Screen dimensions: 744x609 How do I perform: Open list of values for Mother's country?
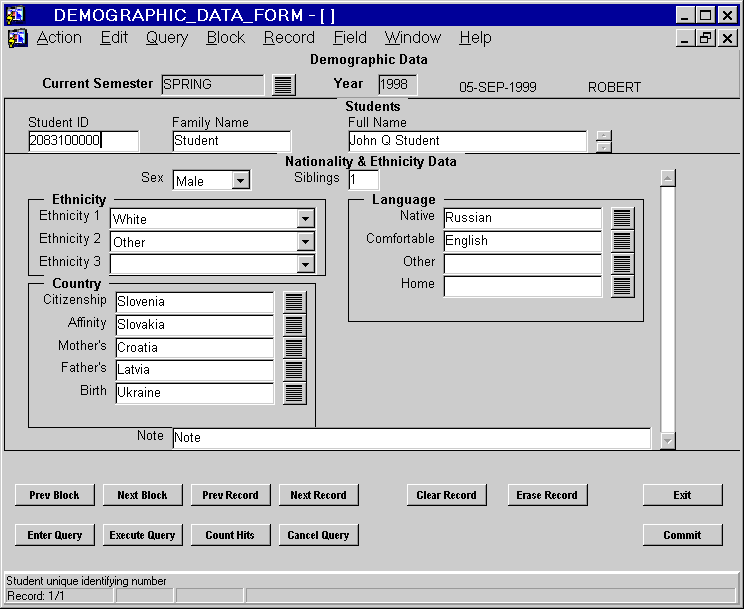pyautogui.click(x=294, y=348)
